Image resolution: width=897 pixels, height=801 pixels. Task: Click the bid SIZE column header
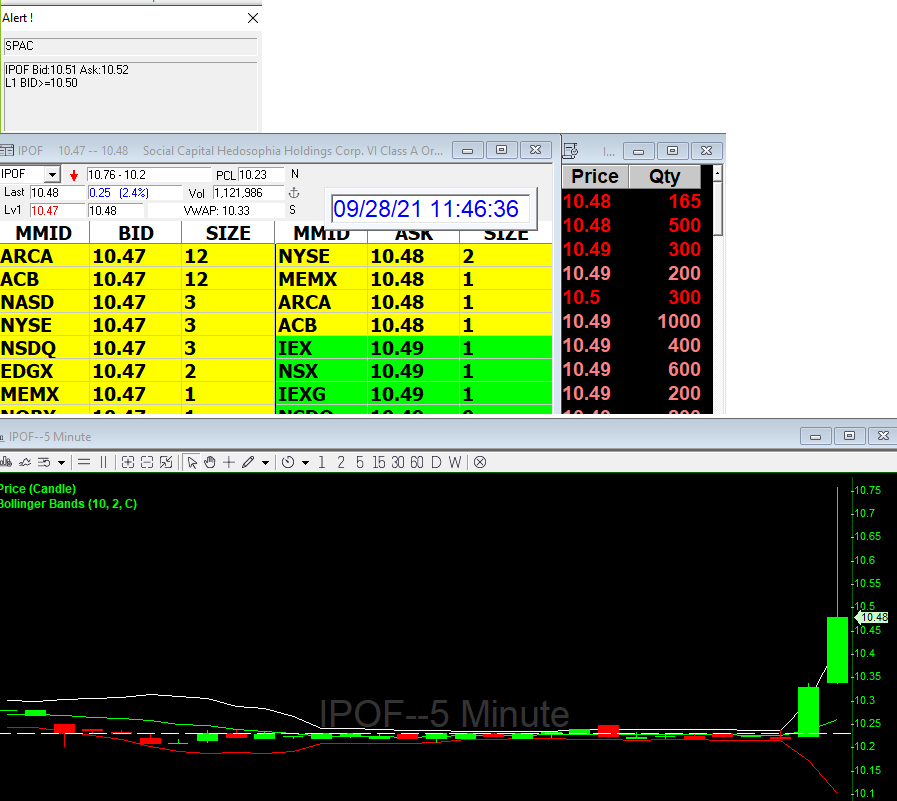pos(228,233)
